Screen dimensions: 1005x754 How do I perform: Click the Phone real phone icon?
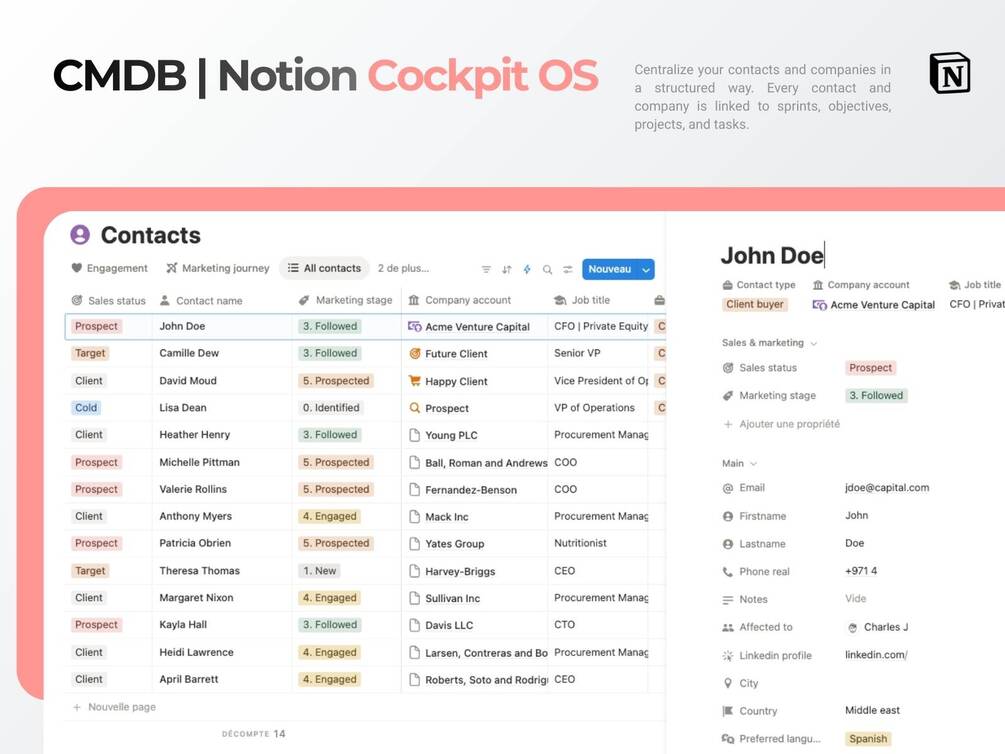click(x=727, y=572)
